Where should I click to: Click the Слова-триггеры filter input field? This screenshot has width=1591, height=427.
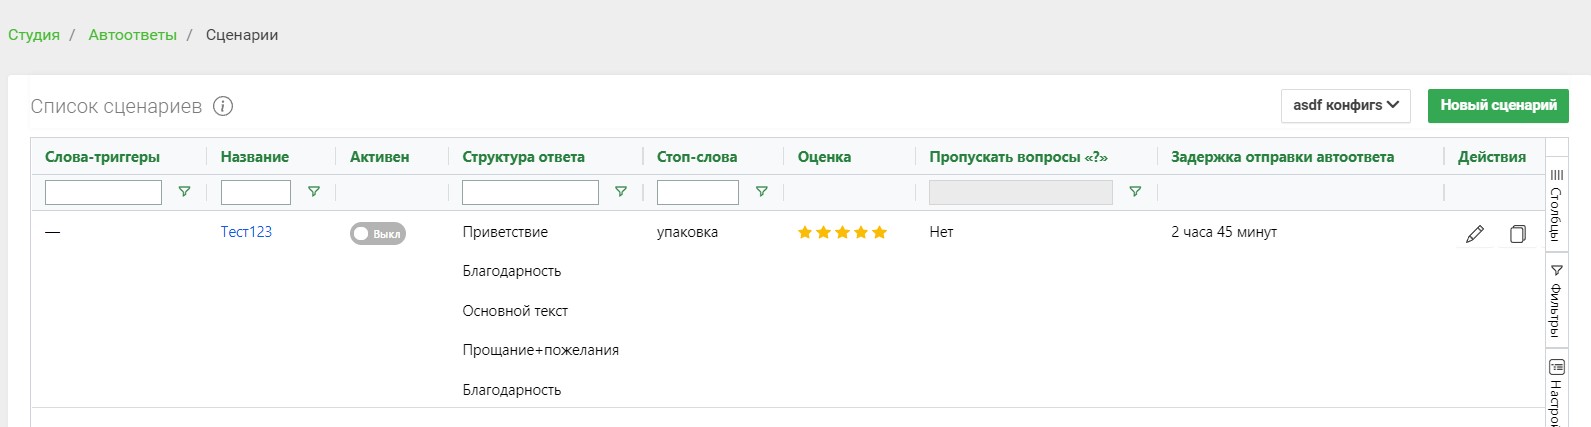click(x=103, y=192)
